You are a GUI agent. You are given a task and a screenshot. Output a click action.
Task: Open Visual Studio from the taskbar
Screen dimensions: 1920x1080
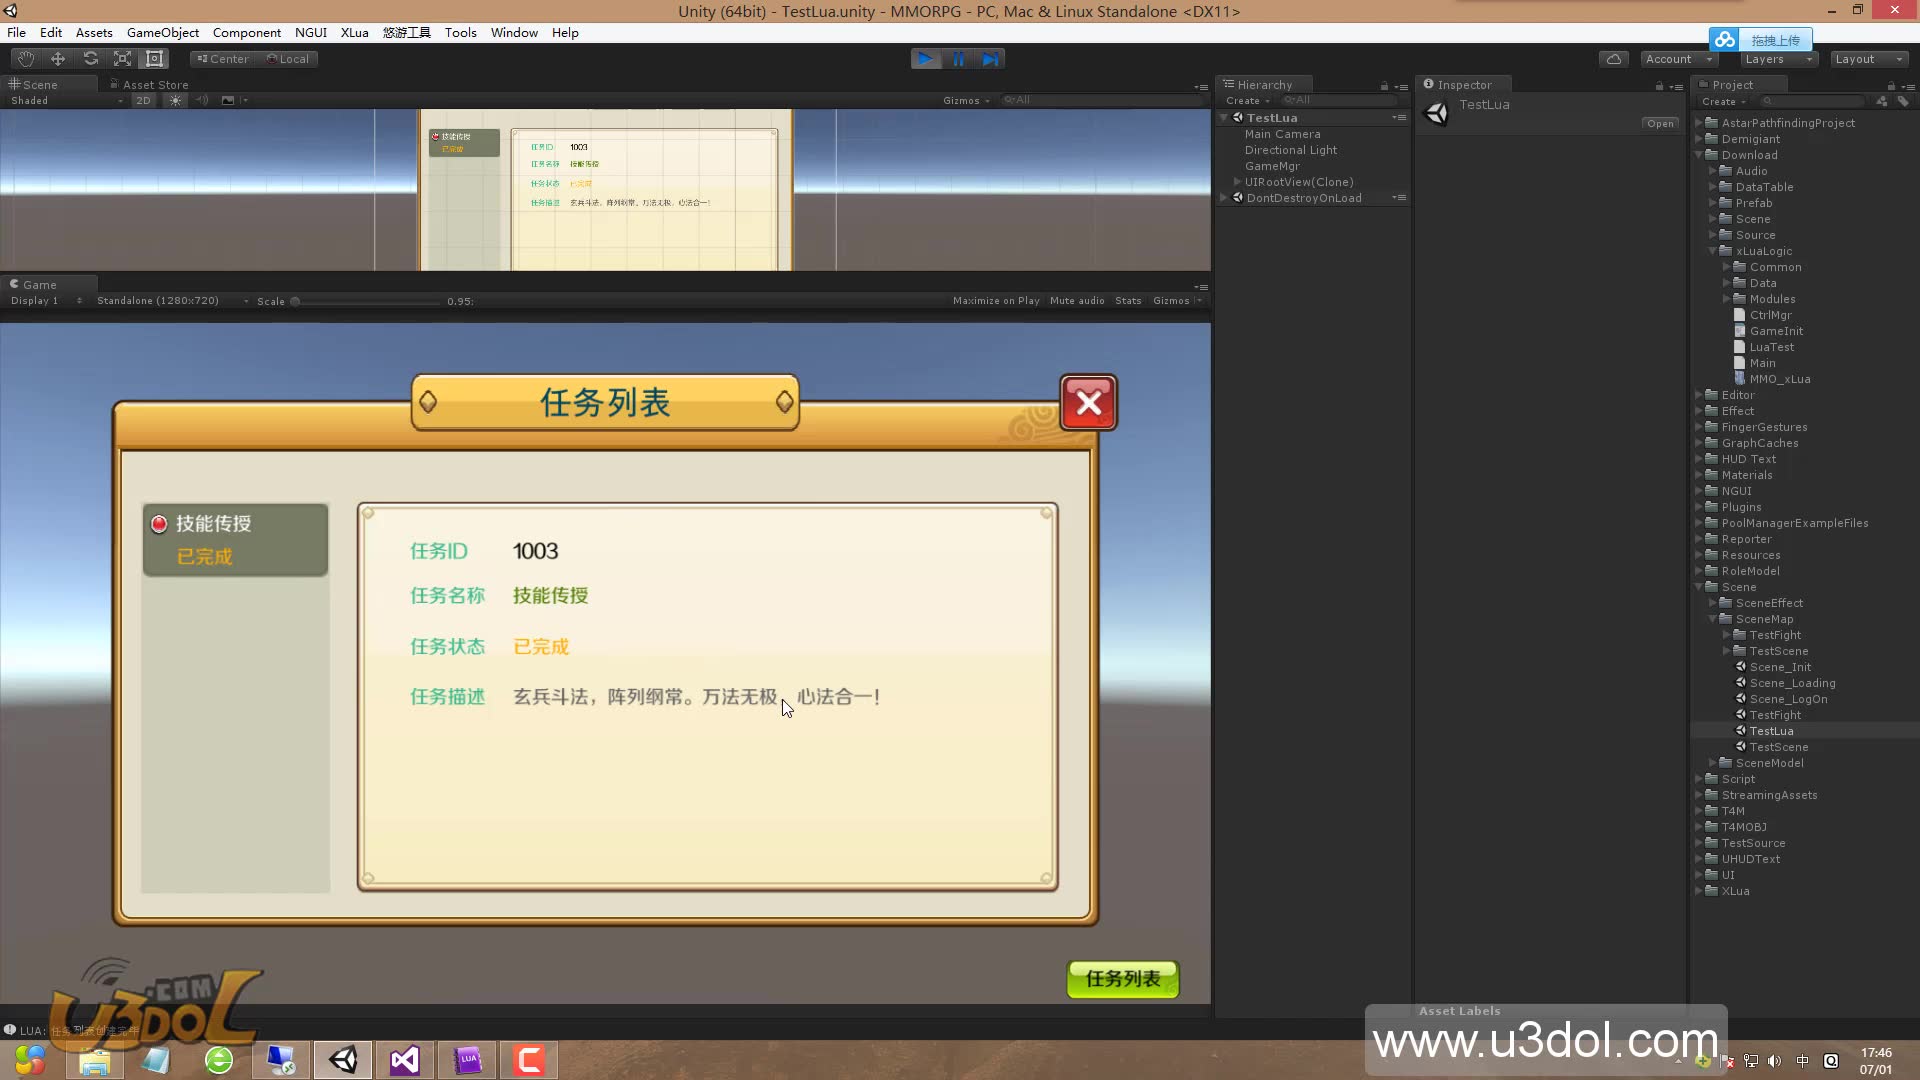(405, 1059)
